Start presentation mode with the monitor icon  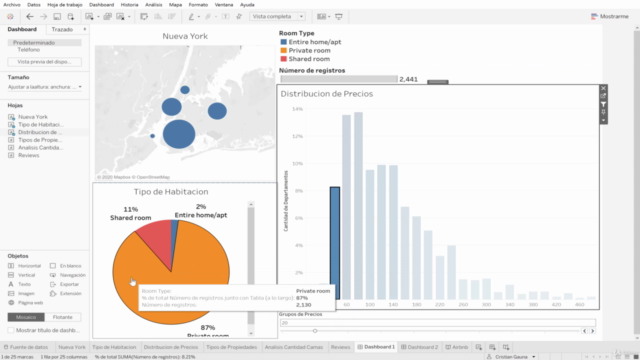(339, 17)
